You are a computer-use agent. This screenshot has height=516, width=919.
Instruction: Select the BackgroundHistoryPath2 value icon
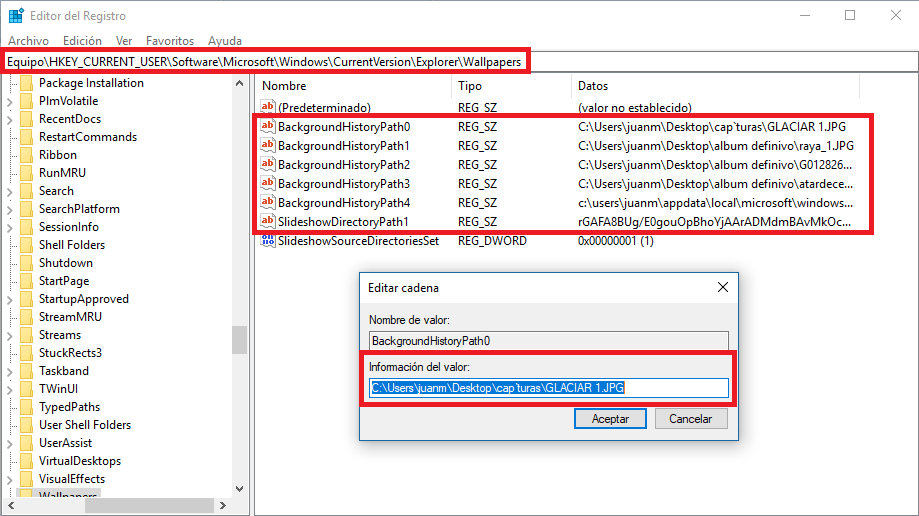click(x=268, y=164)
